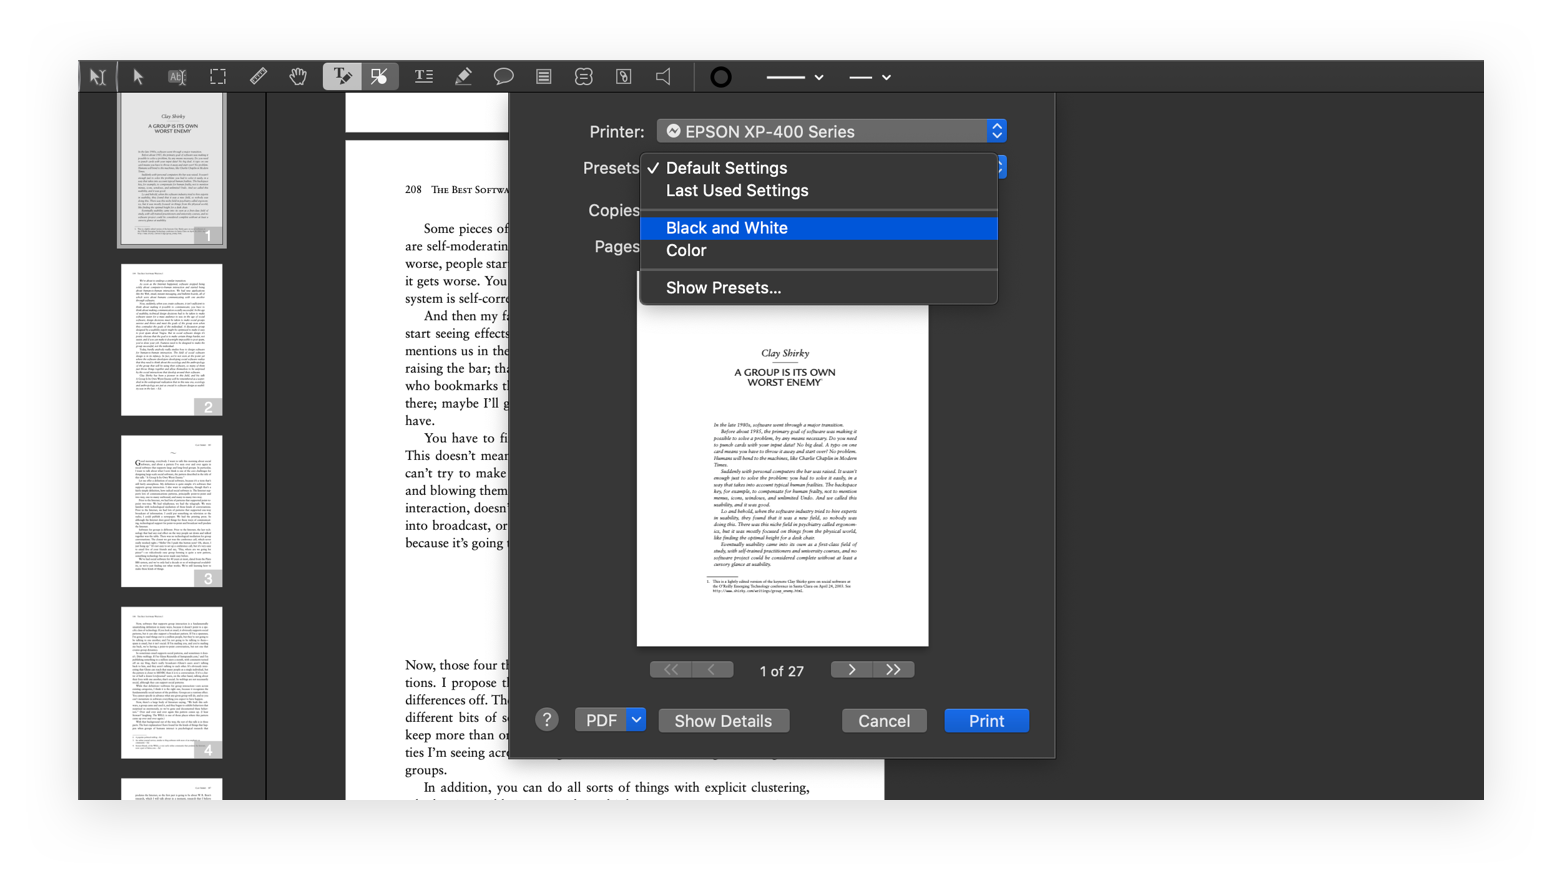Choose Last Used Settings preset
This screenshot has width=1560, height=874.
click(736, 190)
